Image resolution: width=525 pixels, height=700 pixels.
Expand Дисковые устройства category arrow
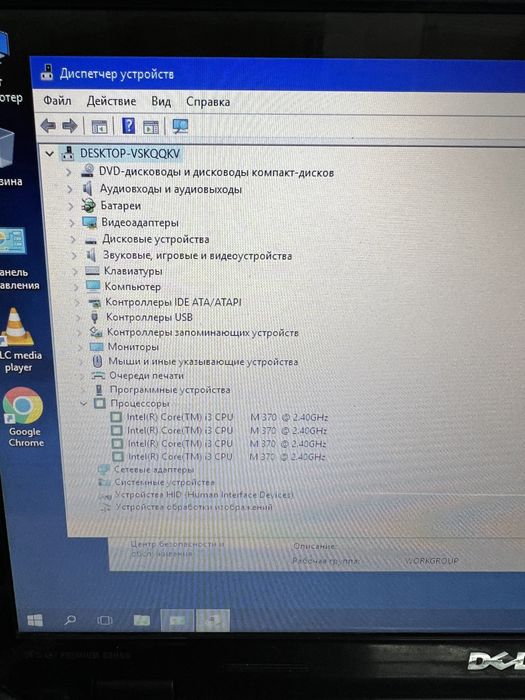(x=73, y=240)
